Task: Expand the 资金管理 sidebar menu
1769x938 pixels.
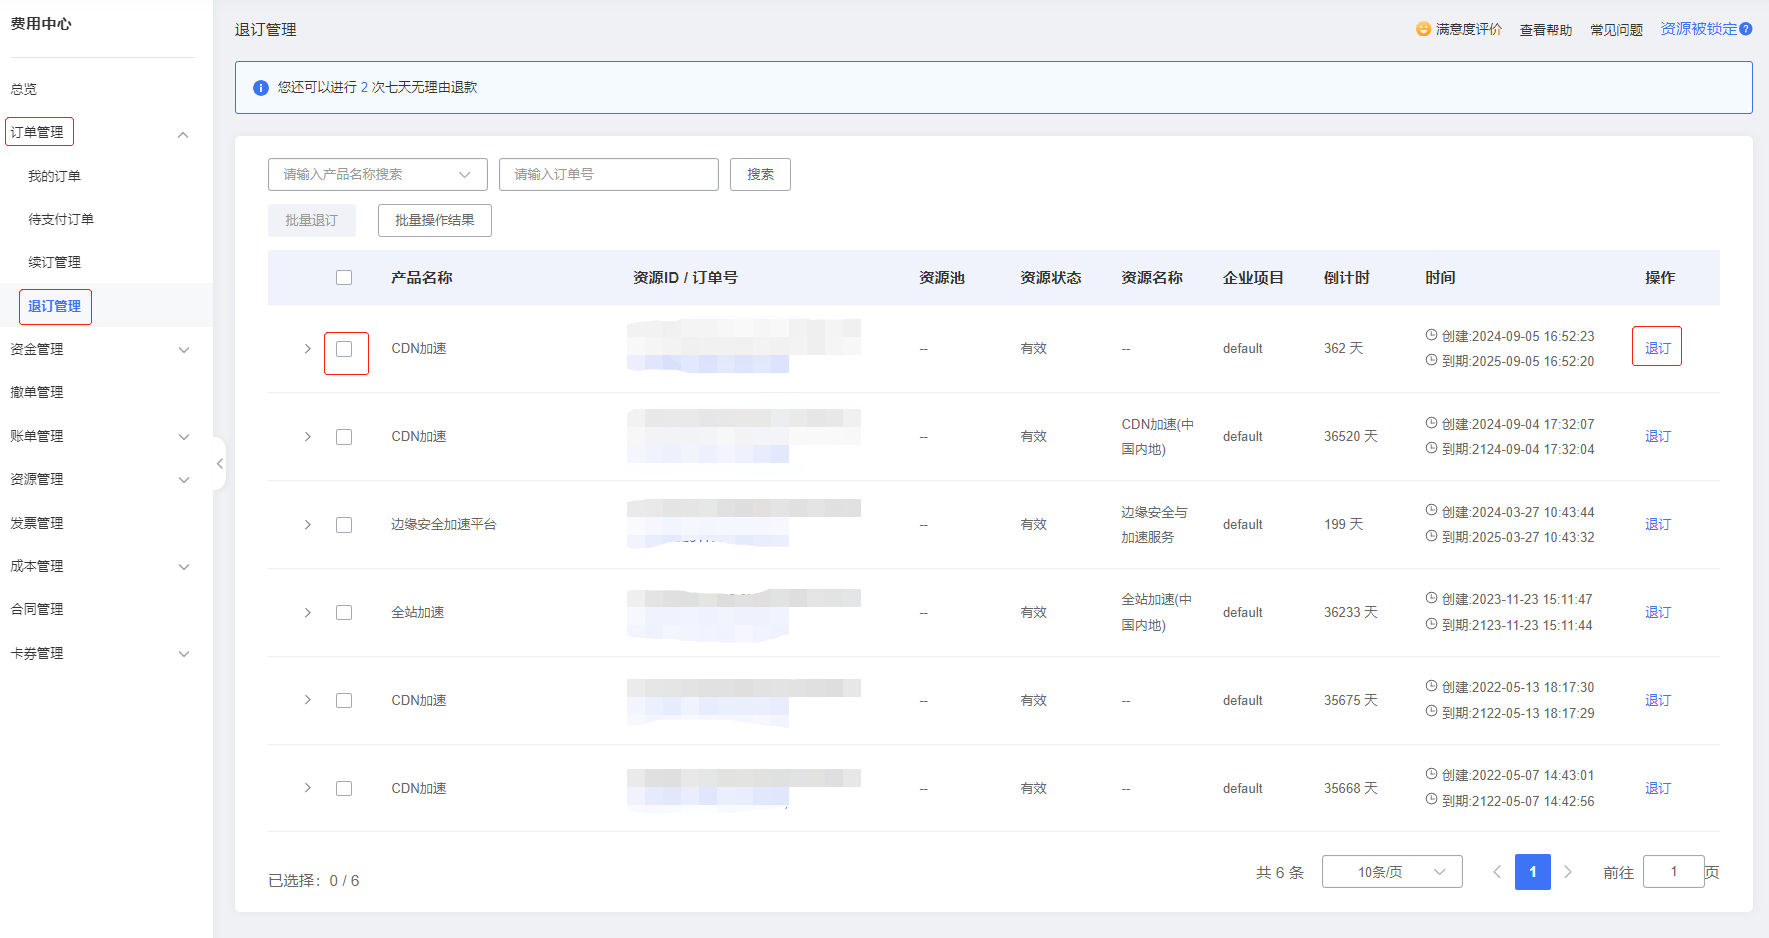Action: tap(183, 350)
